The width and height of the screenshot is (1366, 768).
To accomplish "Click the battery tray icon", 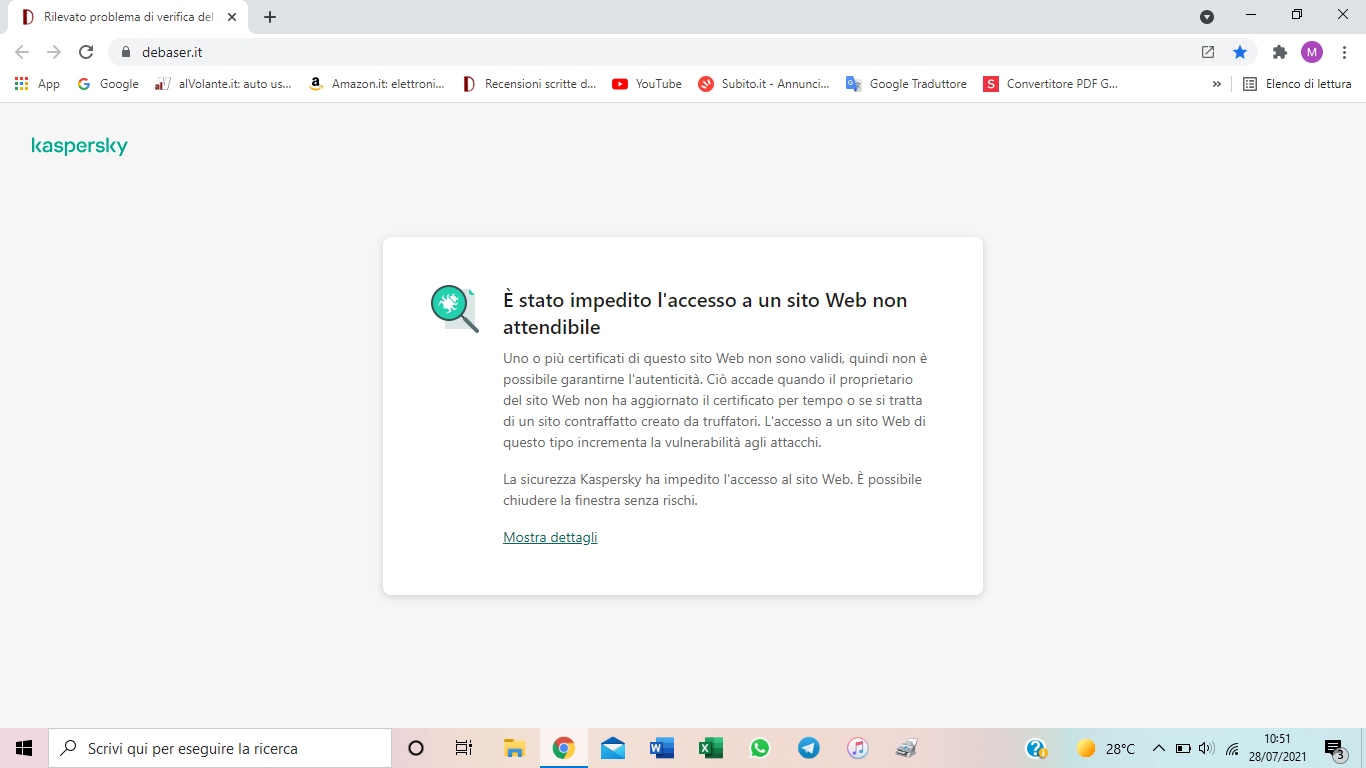I will click(x=1183, y=748).
